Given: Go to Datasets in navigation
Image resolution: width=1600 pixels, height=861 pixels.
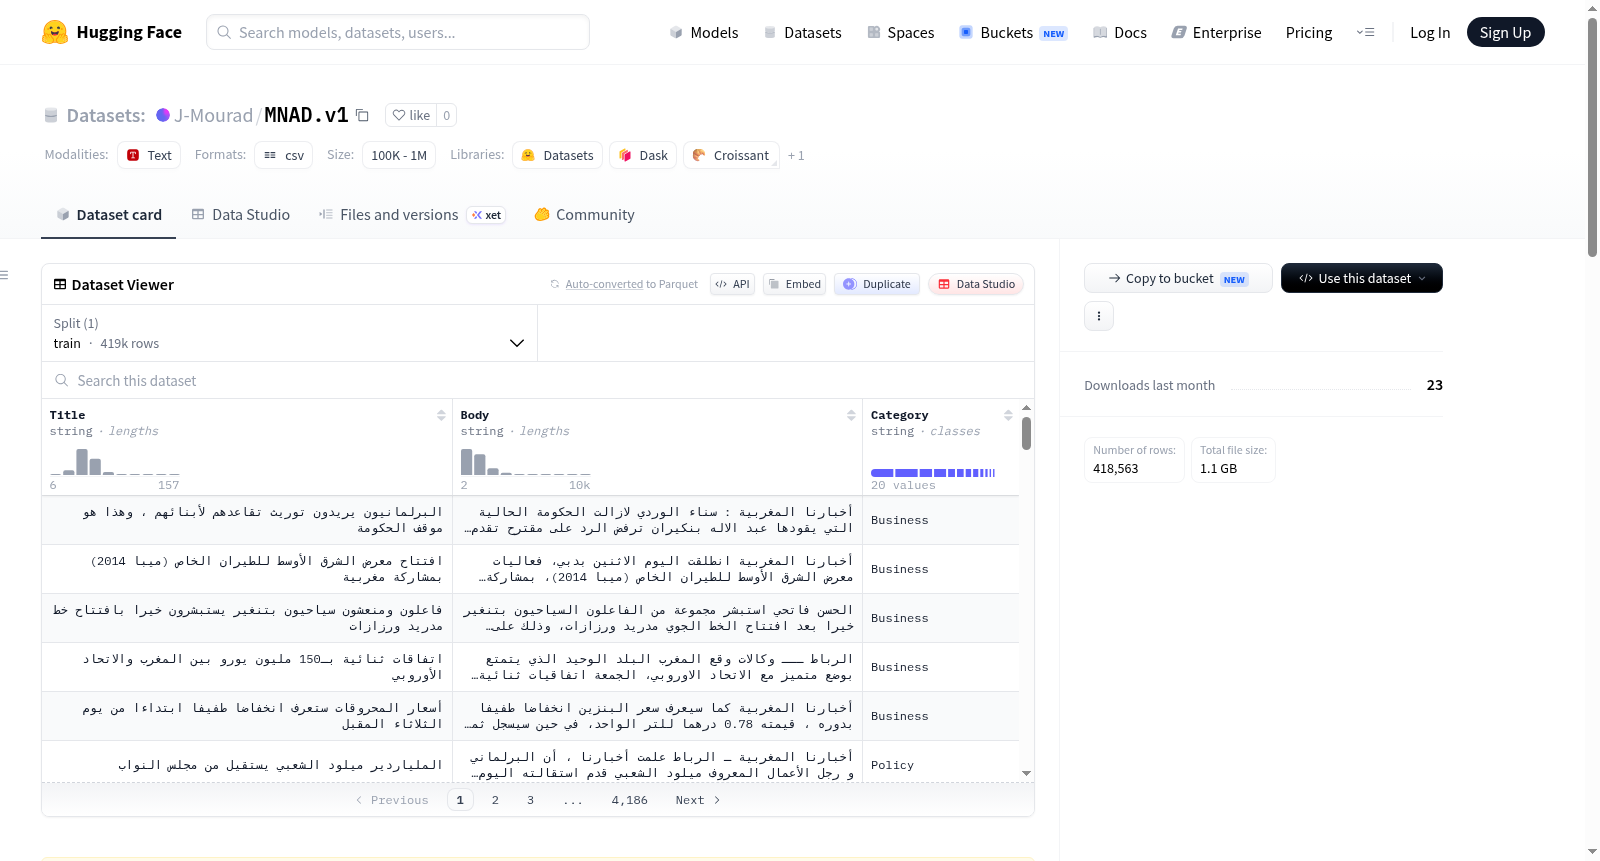Looking at the screenshot, I should [x=802, y=32].
